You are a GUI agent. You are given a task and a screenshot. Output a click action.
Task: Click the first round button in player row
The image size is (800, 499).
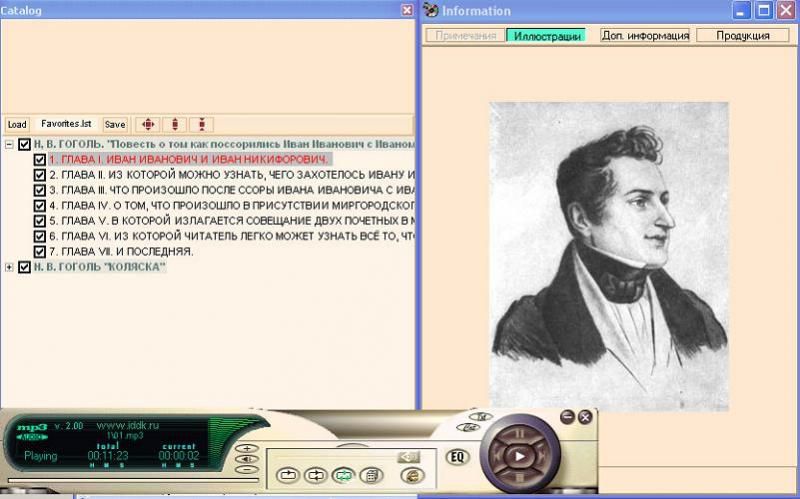pos(289,475)
